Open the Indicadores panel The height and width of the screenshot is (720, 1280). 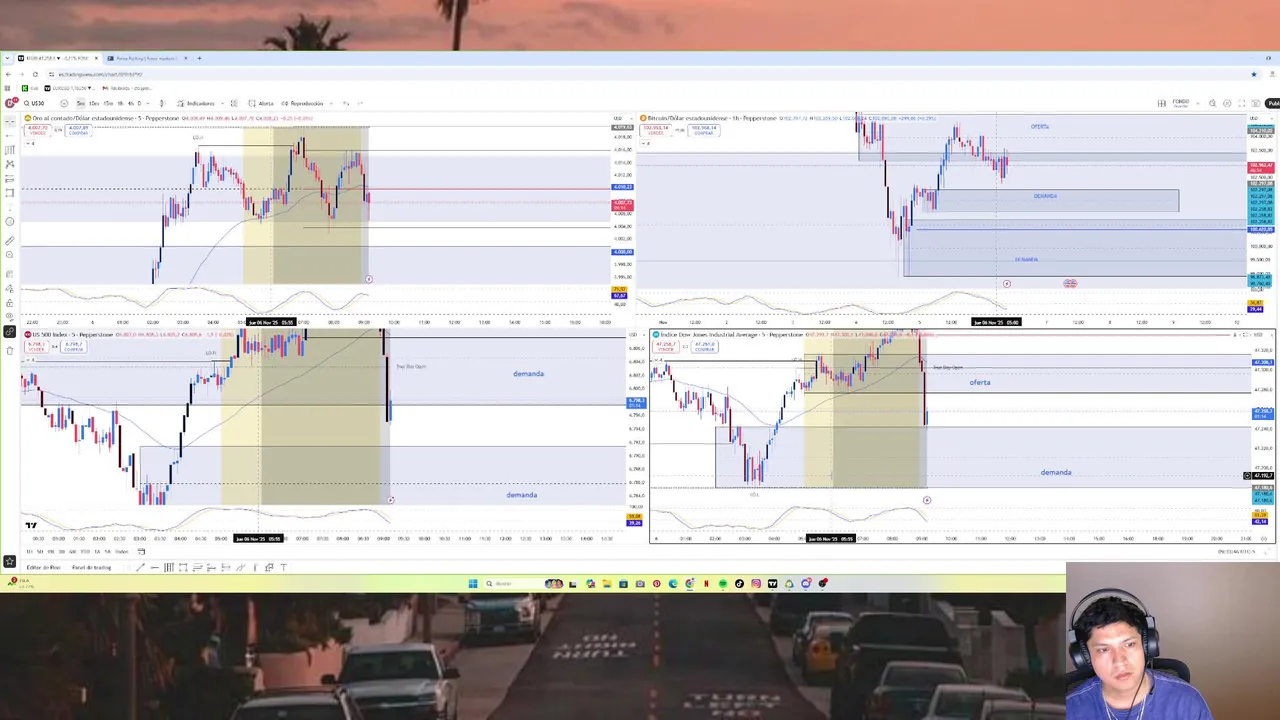click(196, 103)
